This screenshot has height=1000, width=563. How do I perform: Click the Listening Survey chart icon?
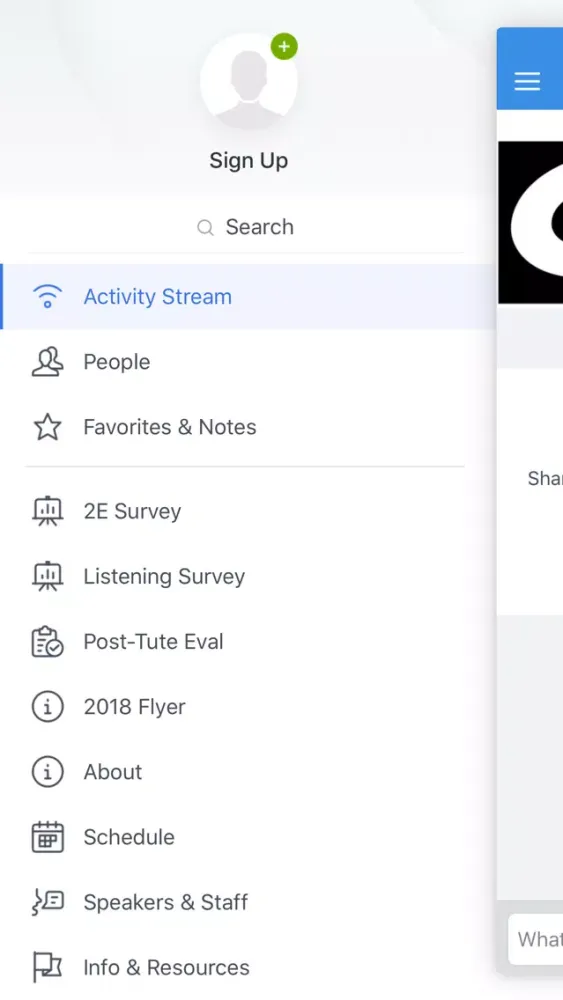click(x=47, y=577)
